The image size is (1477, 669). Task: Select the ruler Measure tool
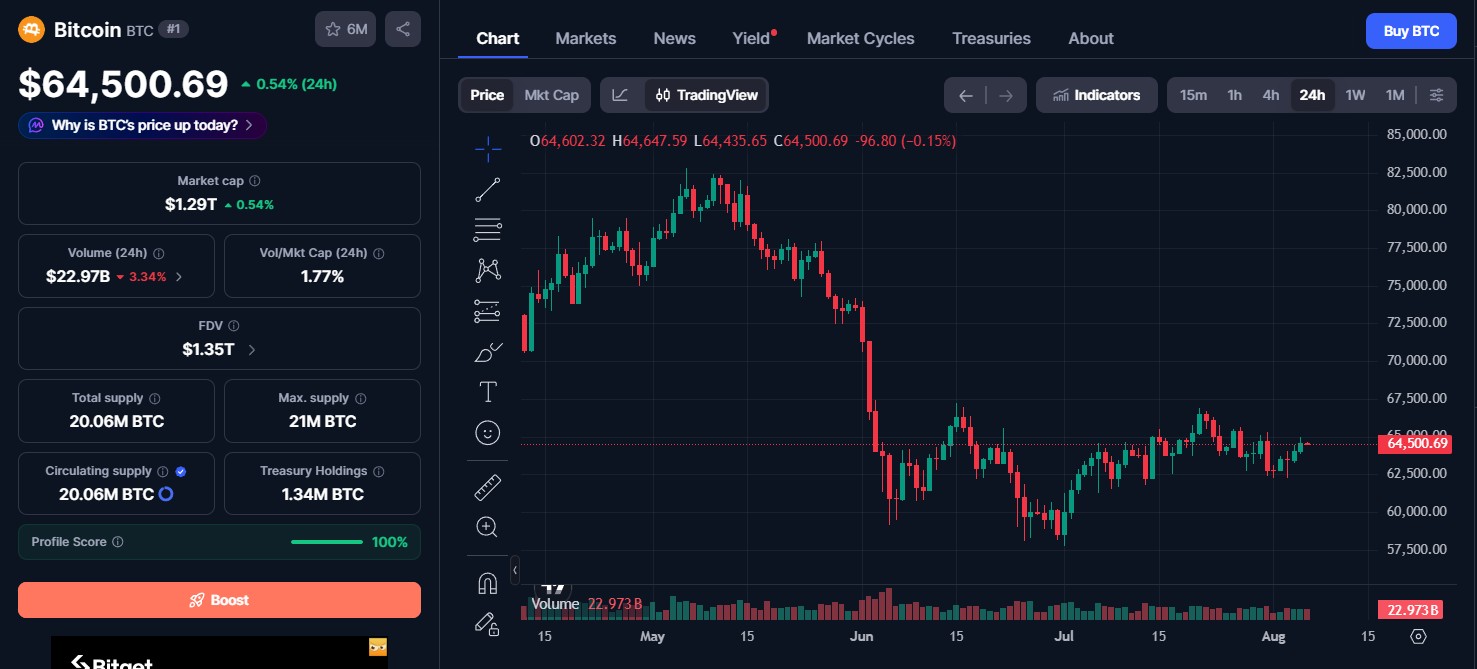tap(488, 487)
